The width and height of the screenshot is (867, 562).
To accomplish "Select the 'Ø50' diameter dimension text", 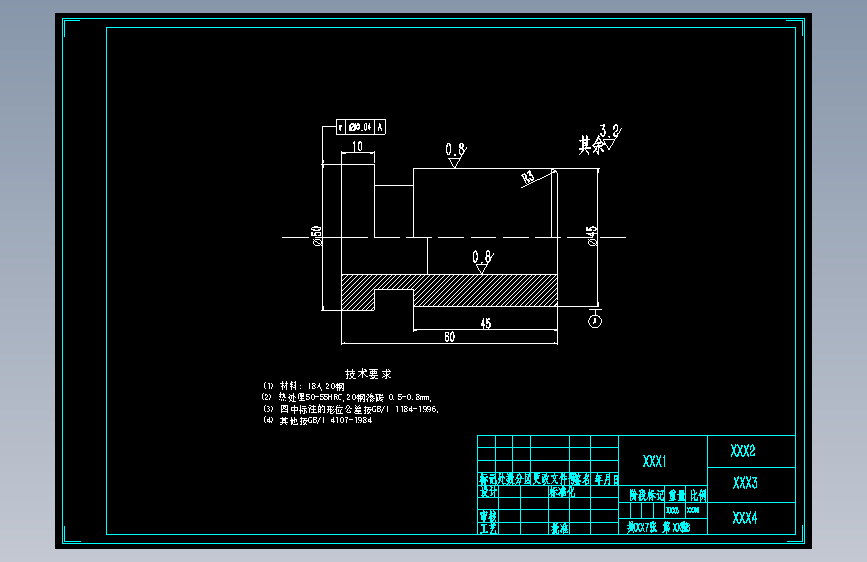I will coord(317,236).
